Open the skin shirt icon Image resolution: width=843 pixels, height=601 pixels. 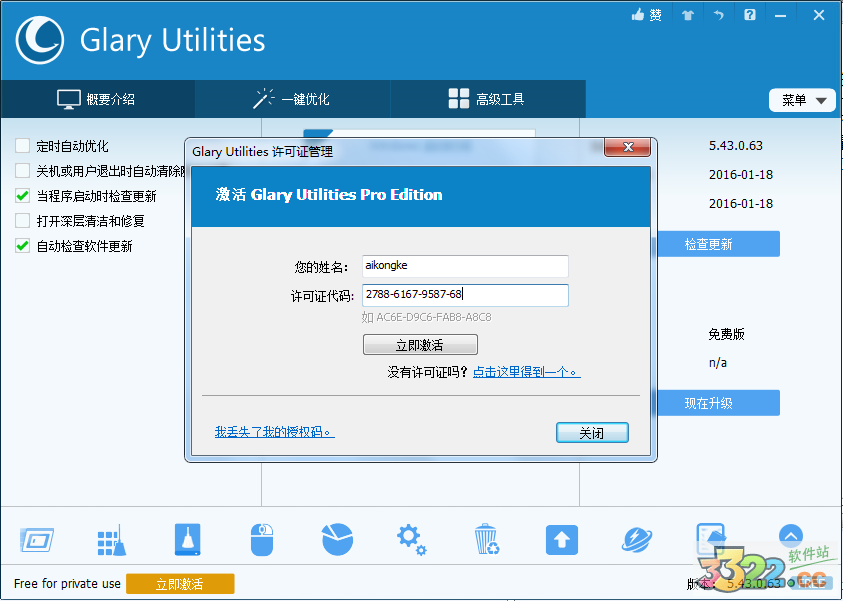point(688,15)
